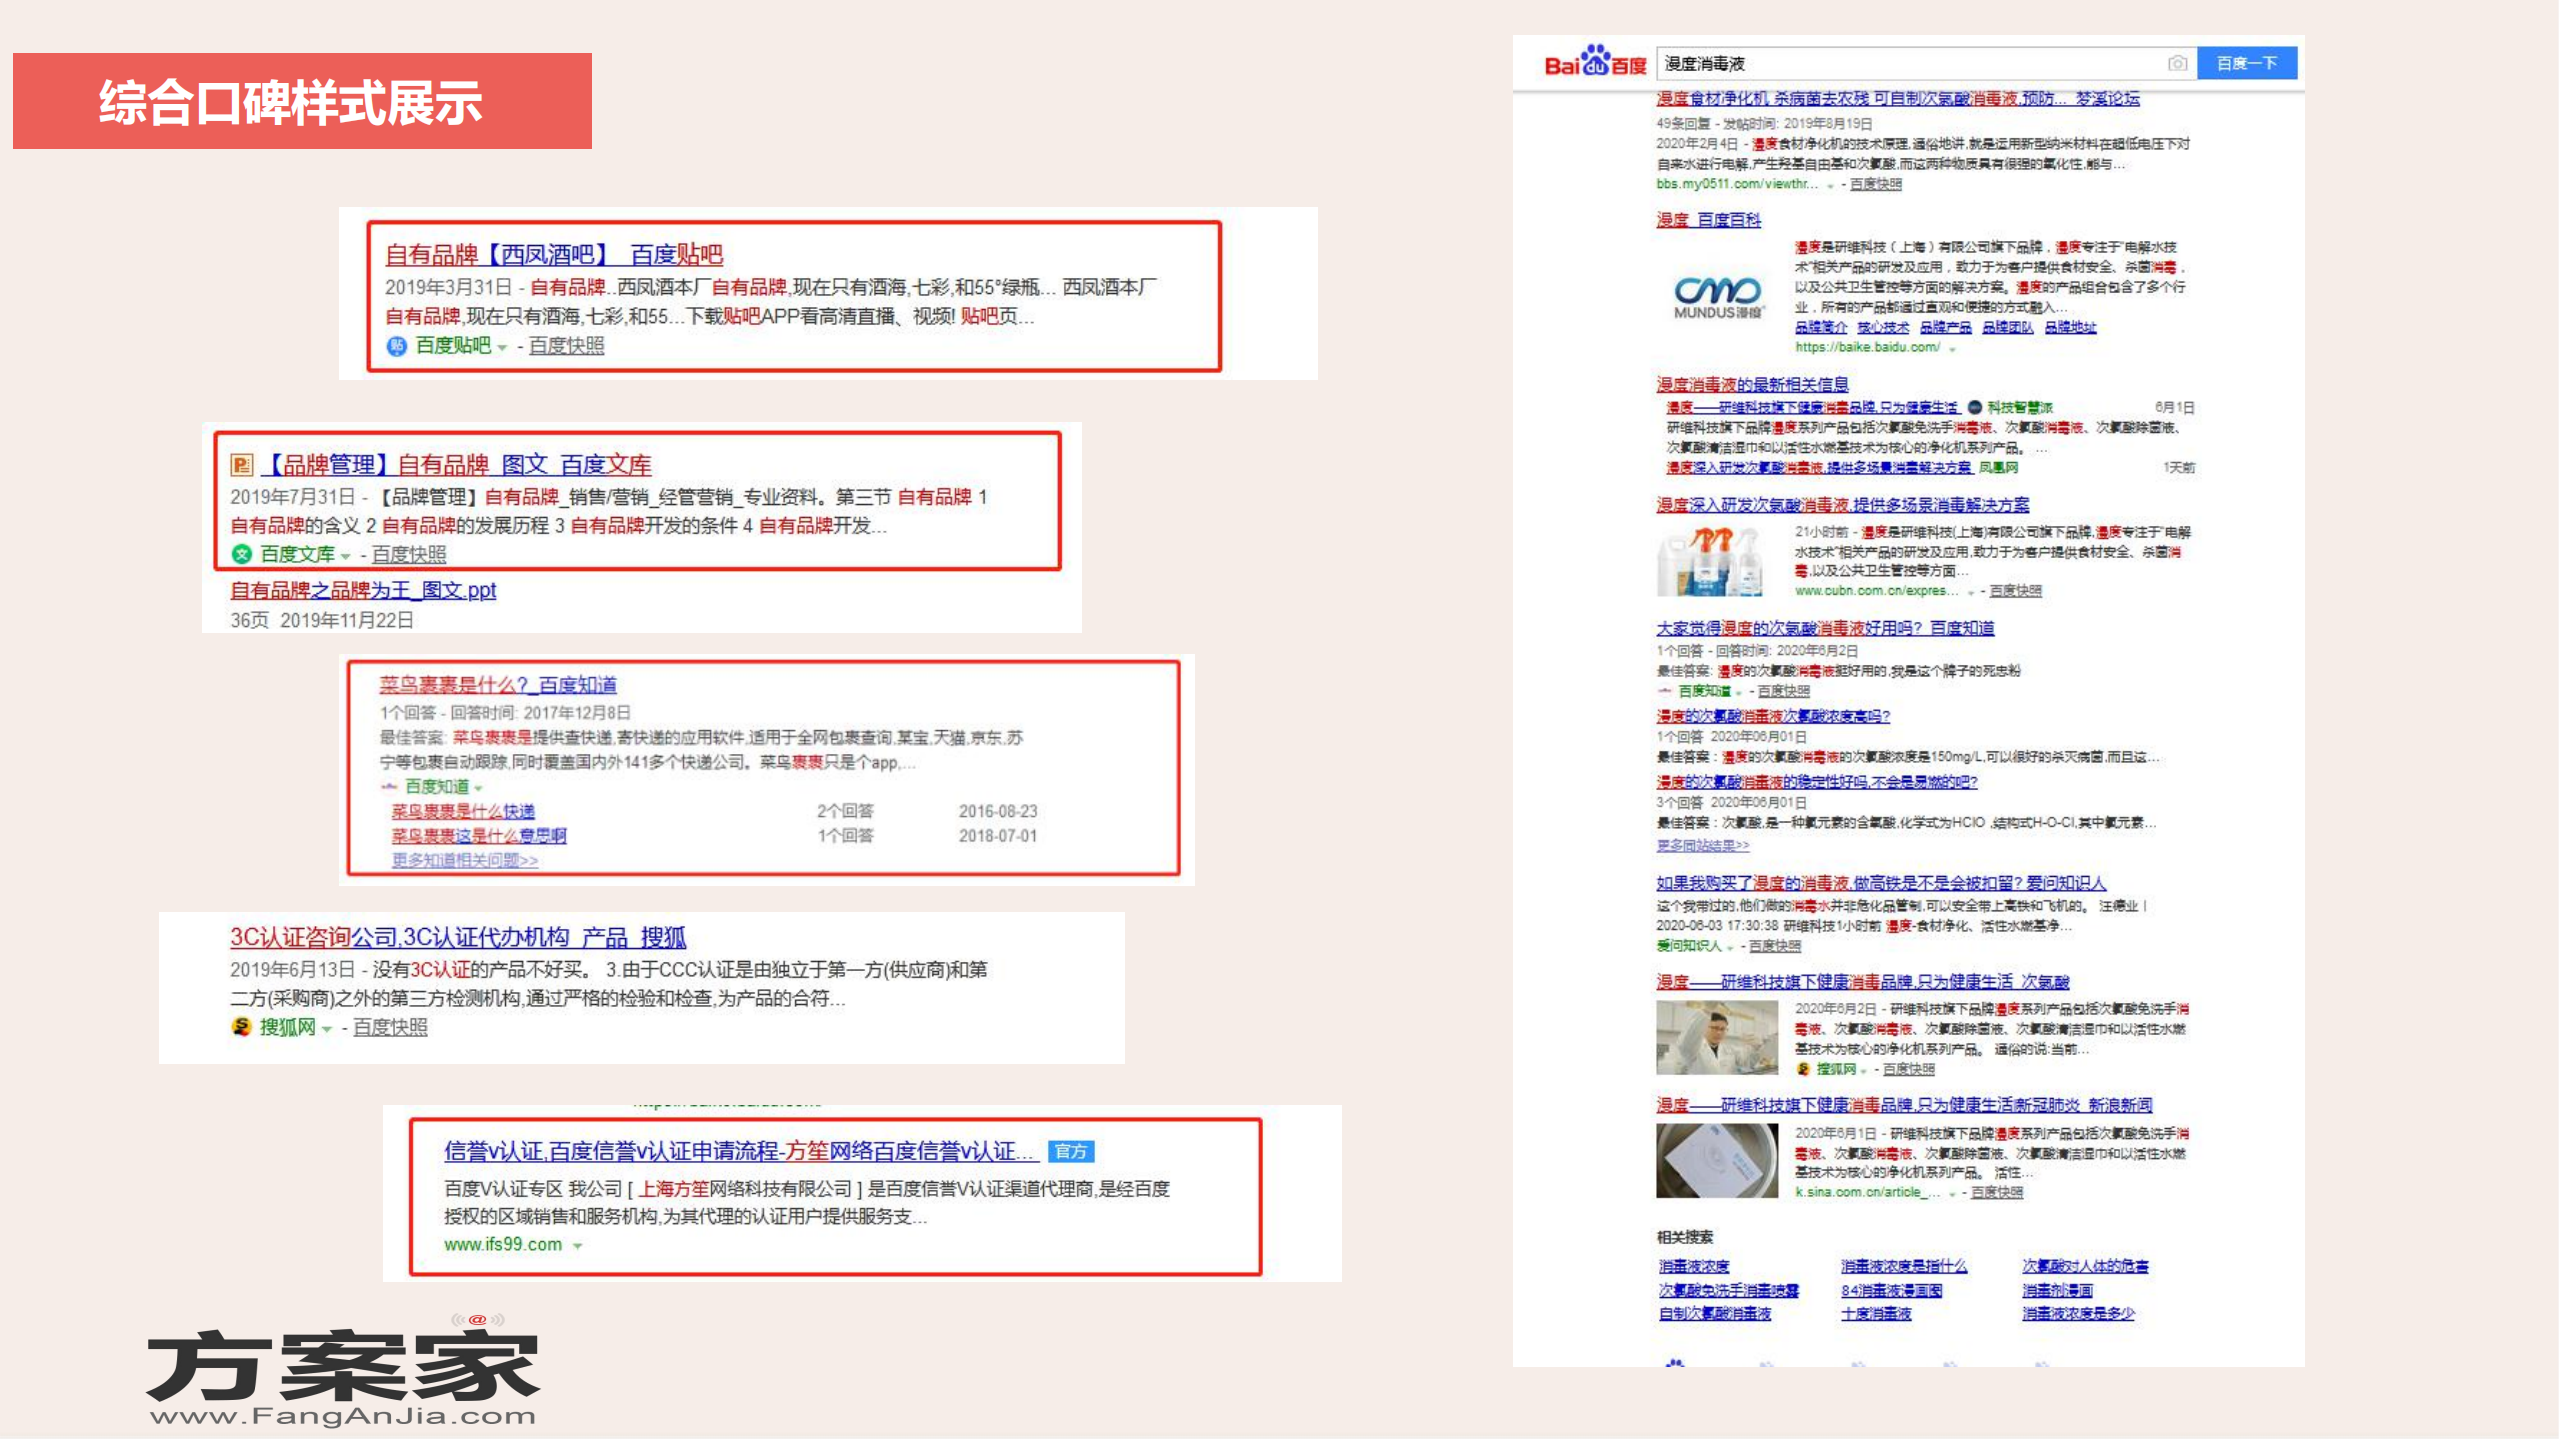Screen dimensions: 2560x1440
Task: Click the 百度一下 search button
Action: [x=2246, y=63]
